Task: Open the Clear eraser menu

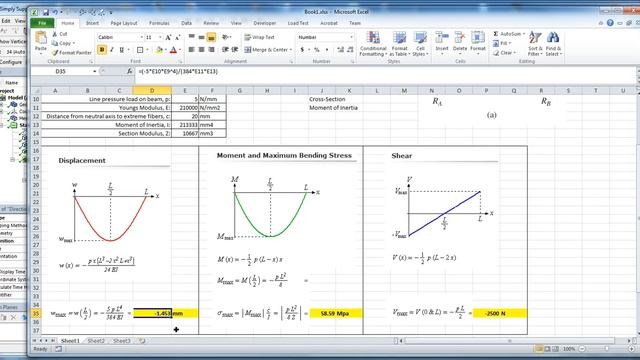Action: click(x=504, y=53)
